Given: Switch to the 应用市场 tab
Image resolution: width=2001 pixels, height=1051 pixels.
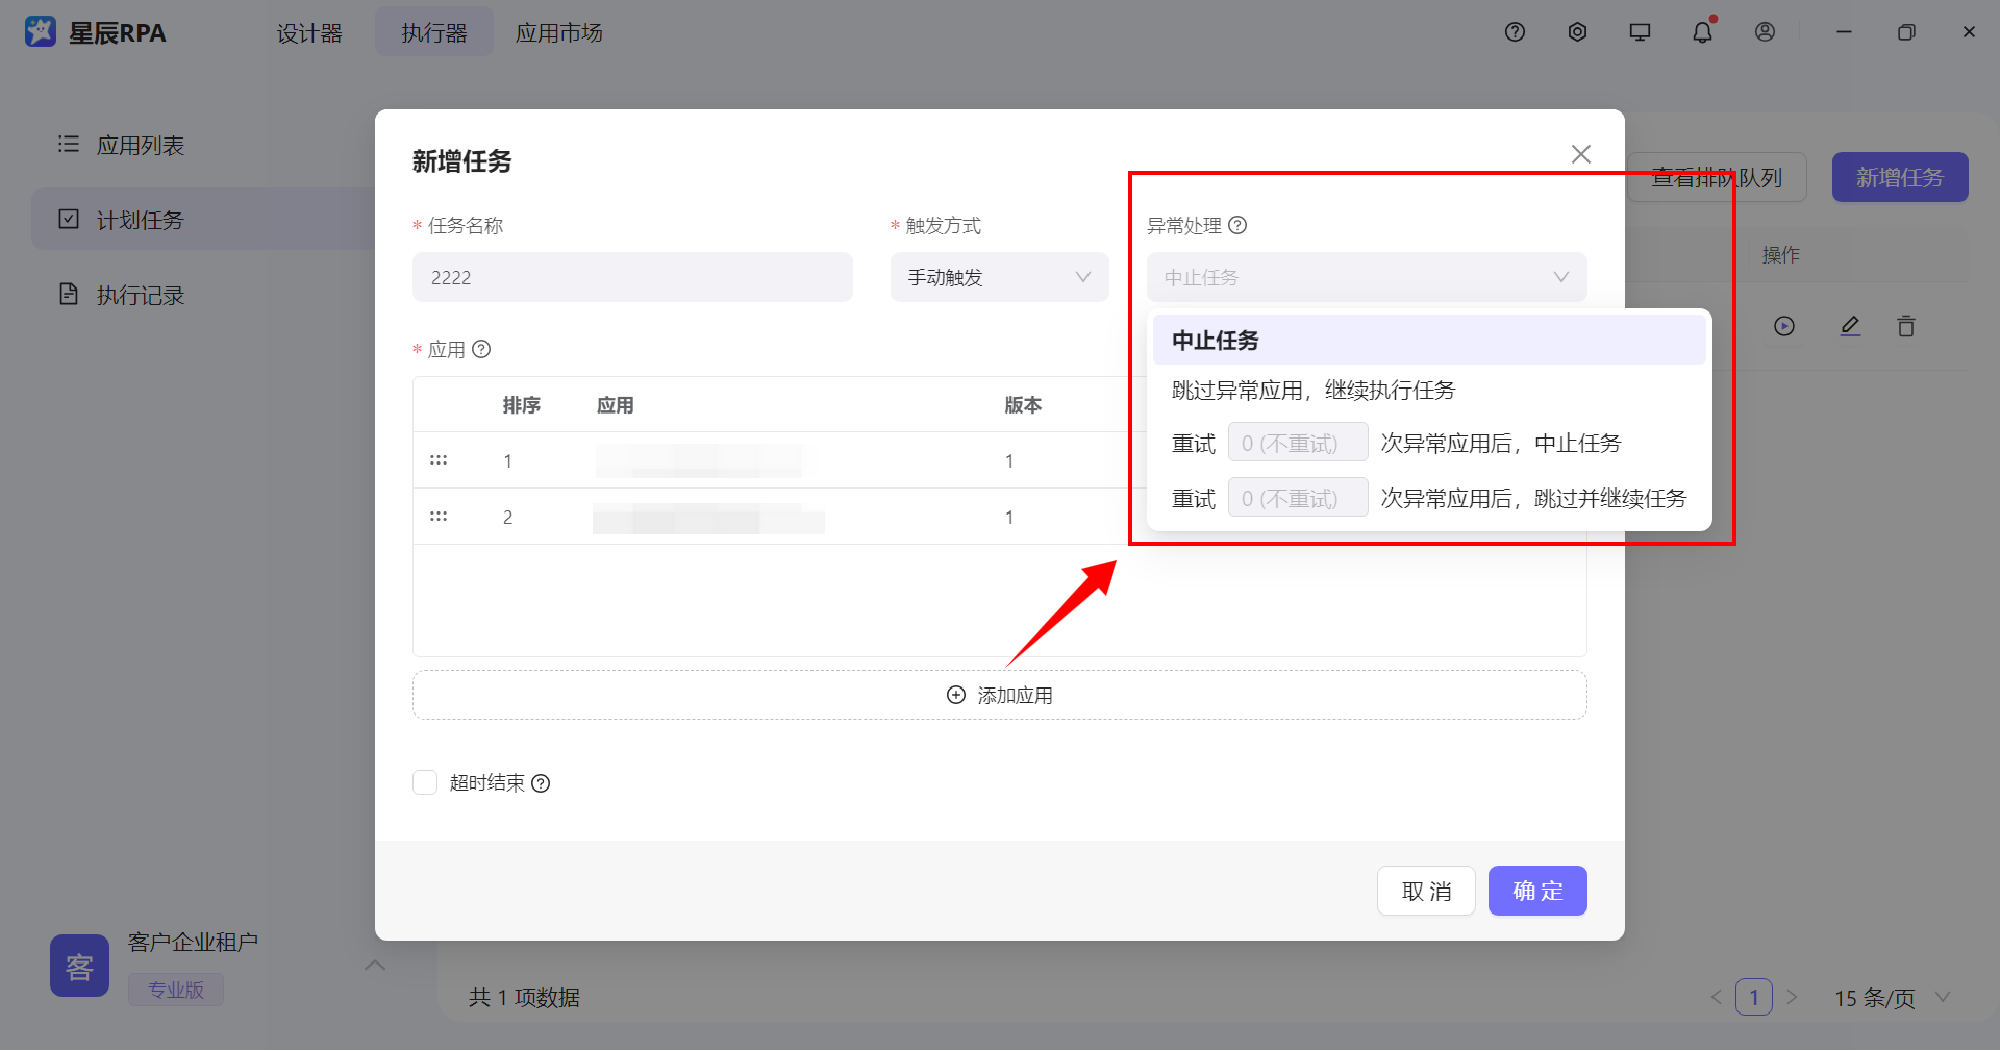Looking at the screenshot, I should [559, 32].
